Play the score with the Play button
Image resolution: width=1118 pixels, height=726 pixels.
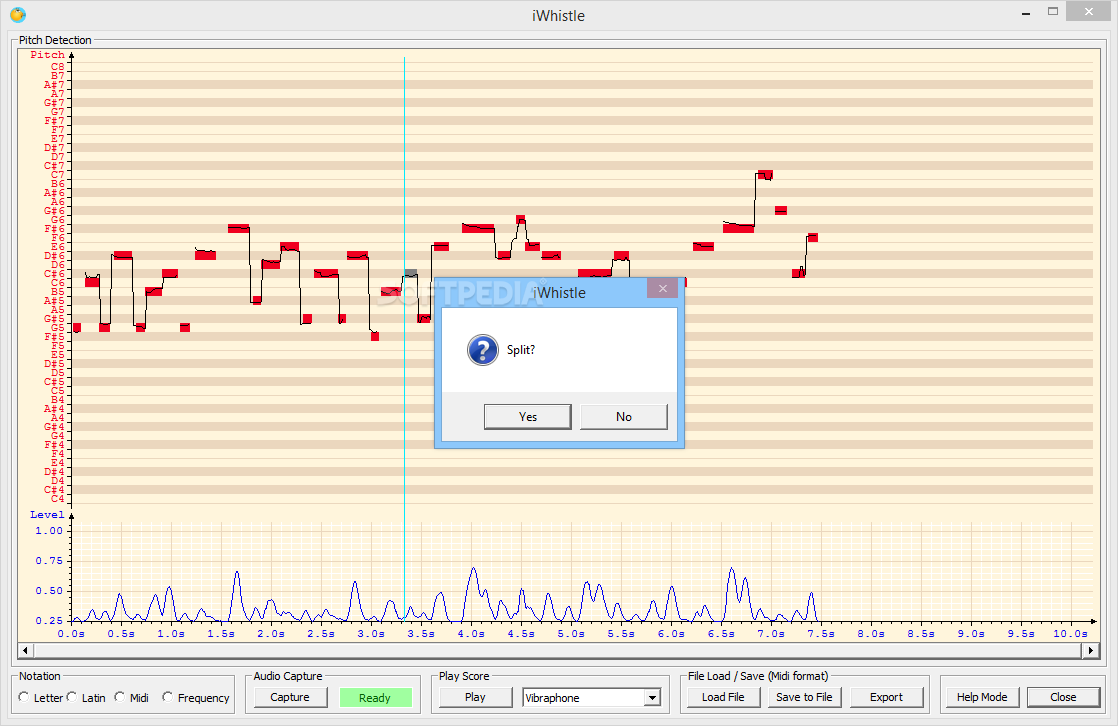[x=475, y=697]
